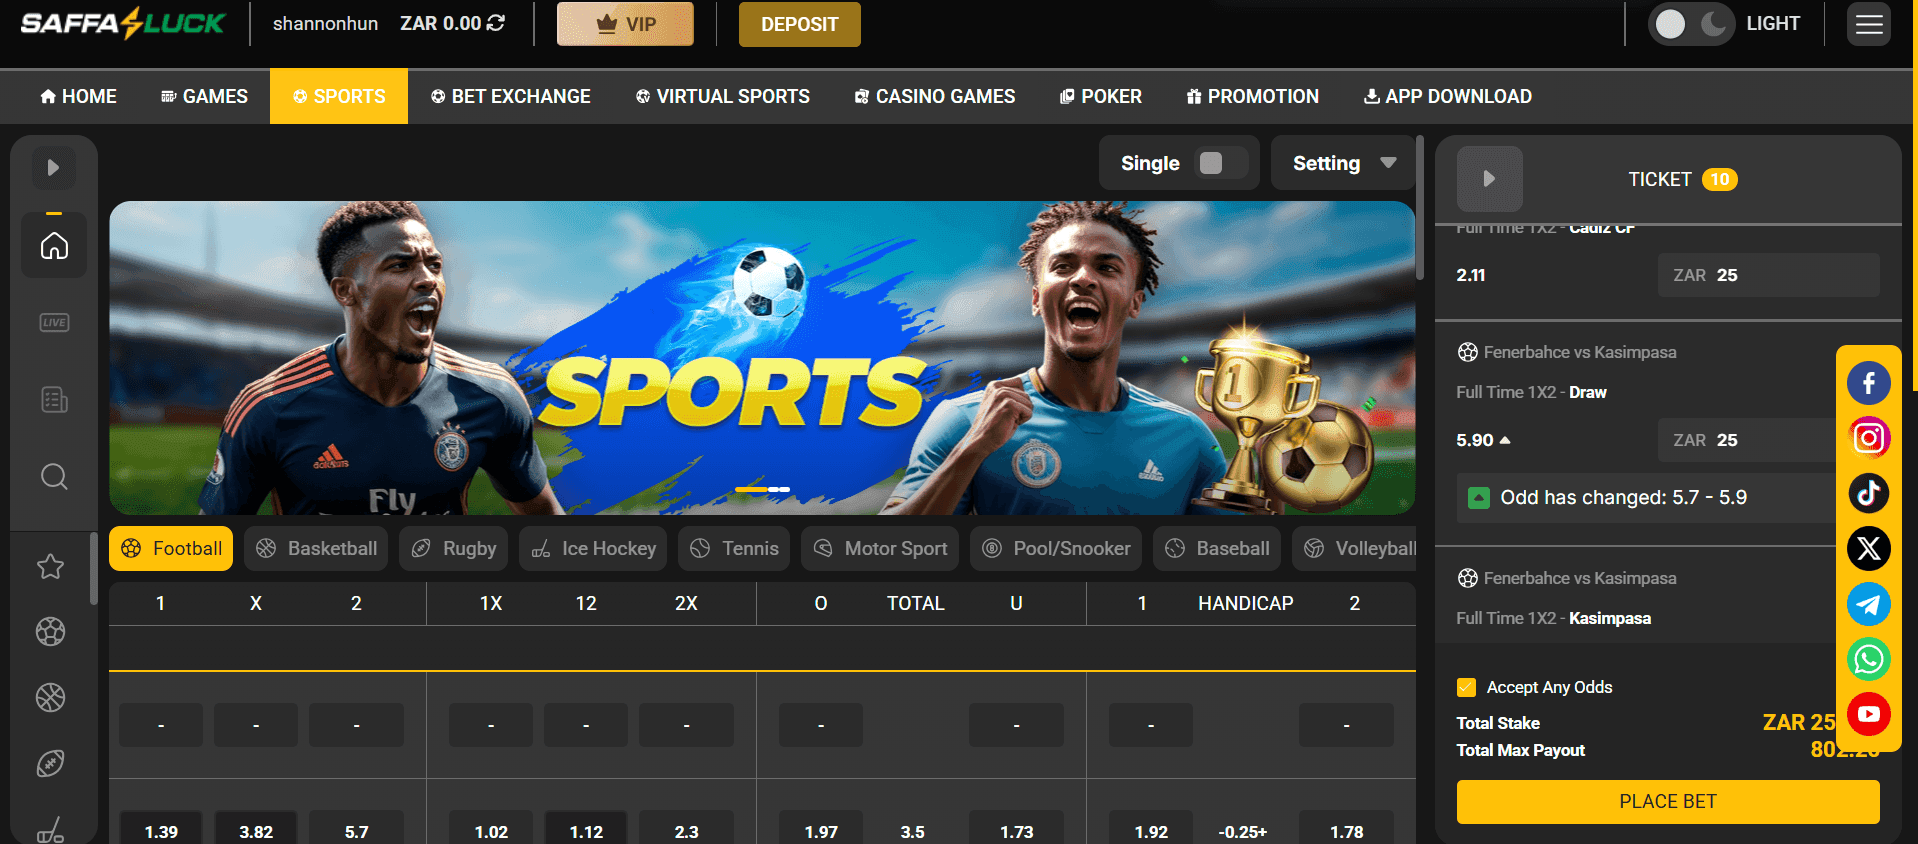Viewport: 1918px width, 844px height.
Task: Edit stake field for Draw 5.90 bet
Action: tap(1746, 440)
